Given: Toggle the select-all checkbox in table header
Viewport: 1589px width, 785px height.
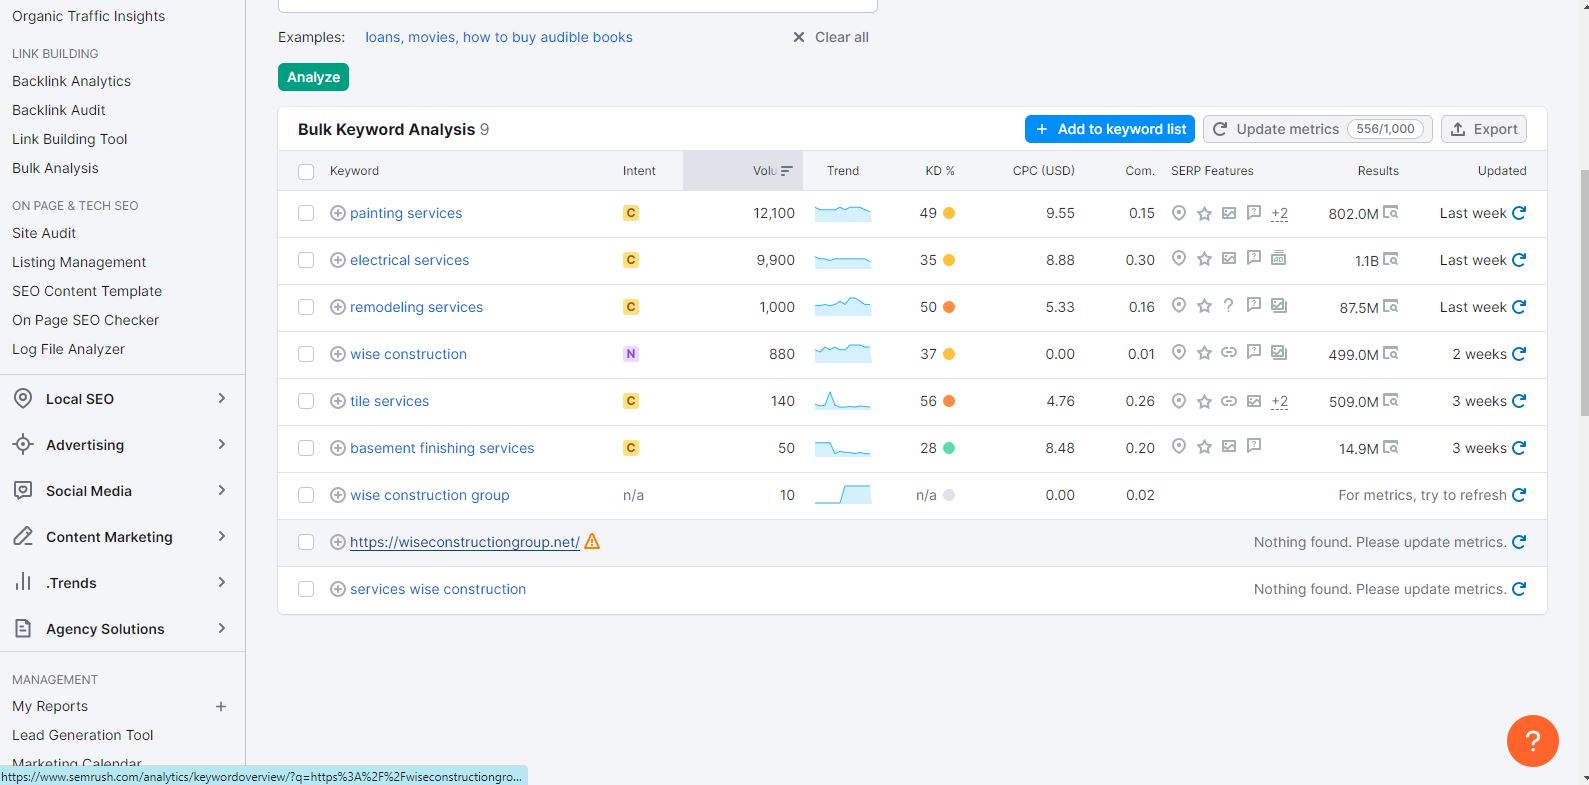Looking at the screenshot, I should [306, 171].
